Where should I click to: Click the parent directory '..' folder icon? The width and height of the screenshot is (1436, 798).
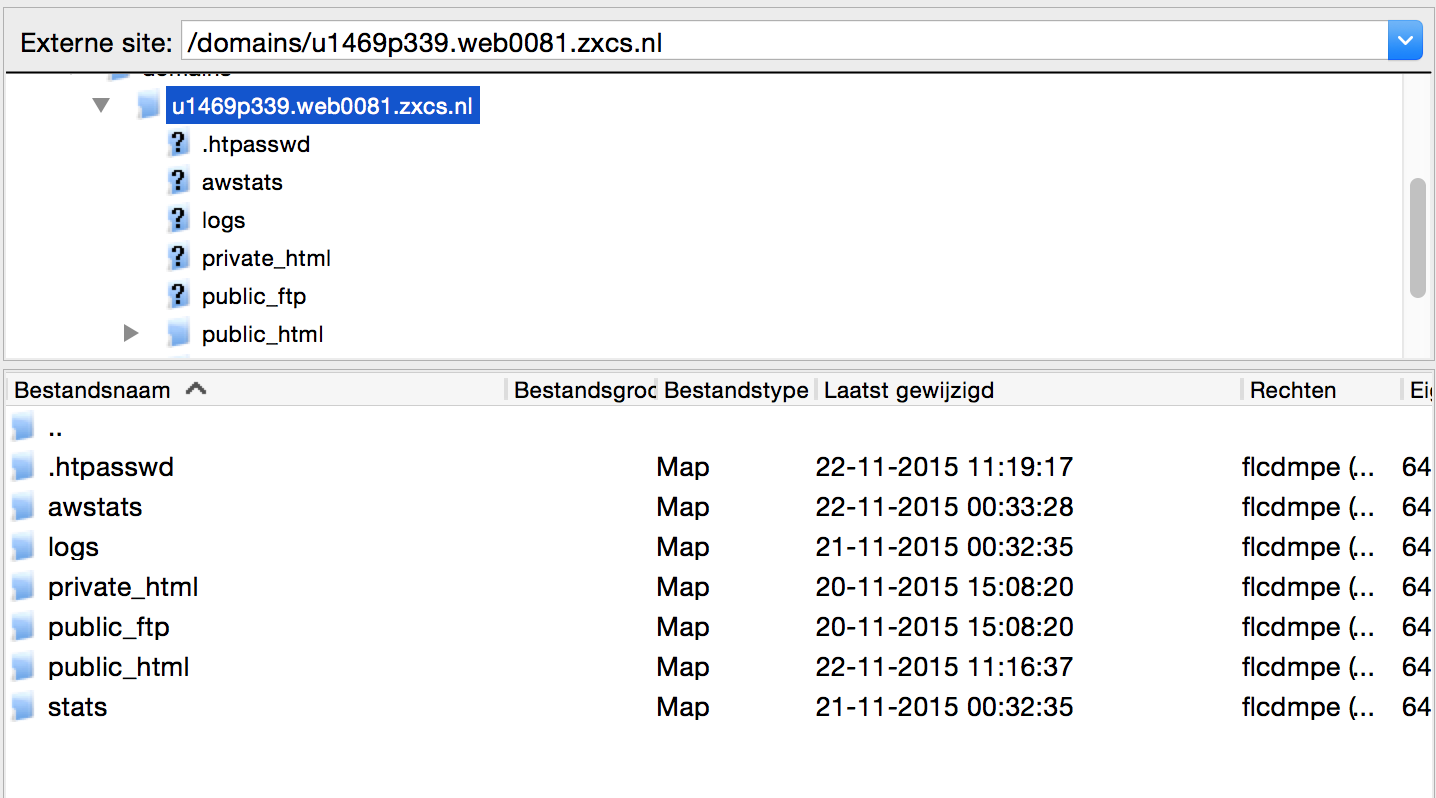tap(24, 429)
